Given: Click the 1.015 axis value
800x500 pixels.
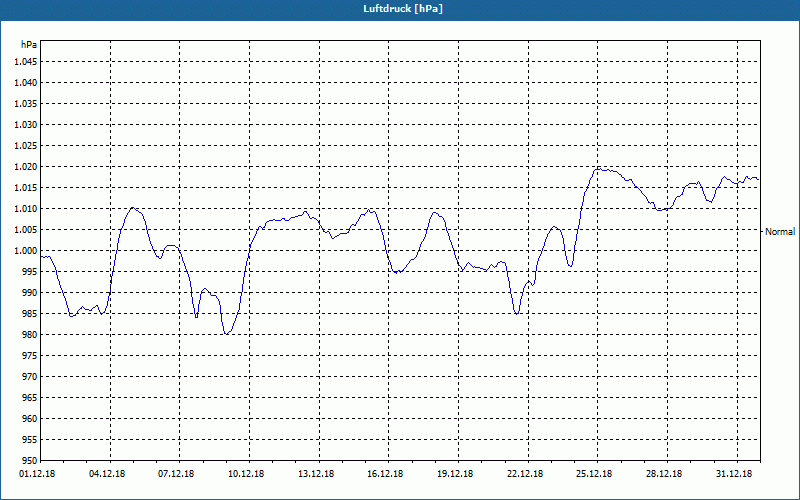Looking at the screenshot, I should point(26,188).
